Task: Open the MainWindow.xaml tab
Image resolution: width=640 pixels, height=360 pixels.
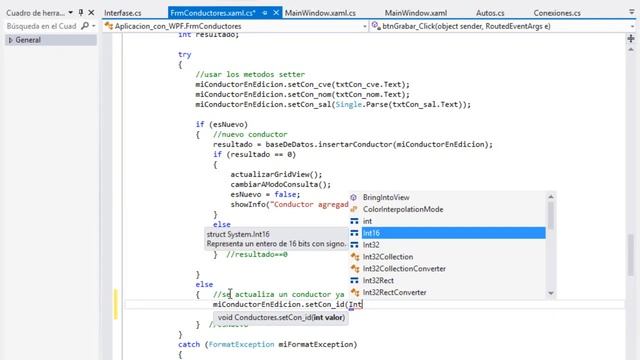Action: coord(416,13)
